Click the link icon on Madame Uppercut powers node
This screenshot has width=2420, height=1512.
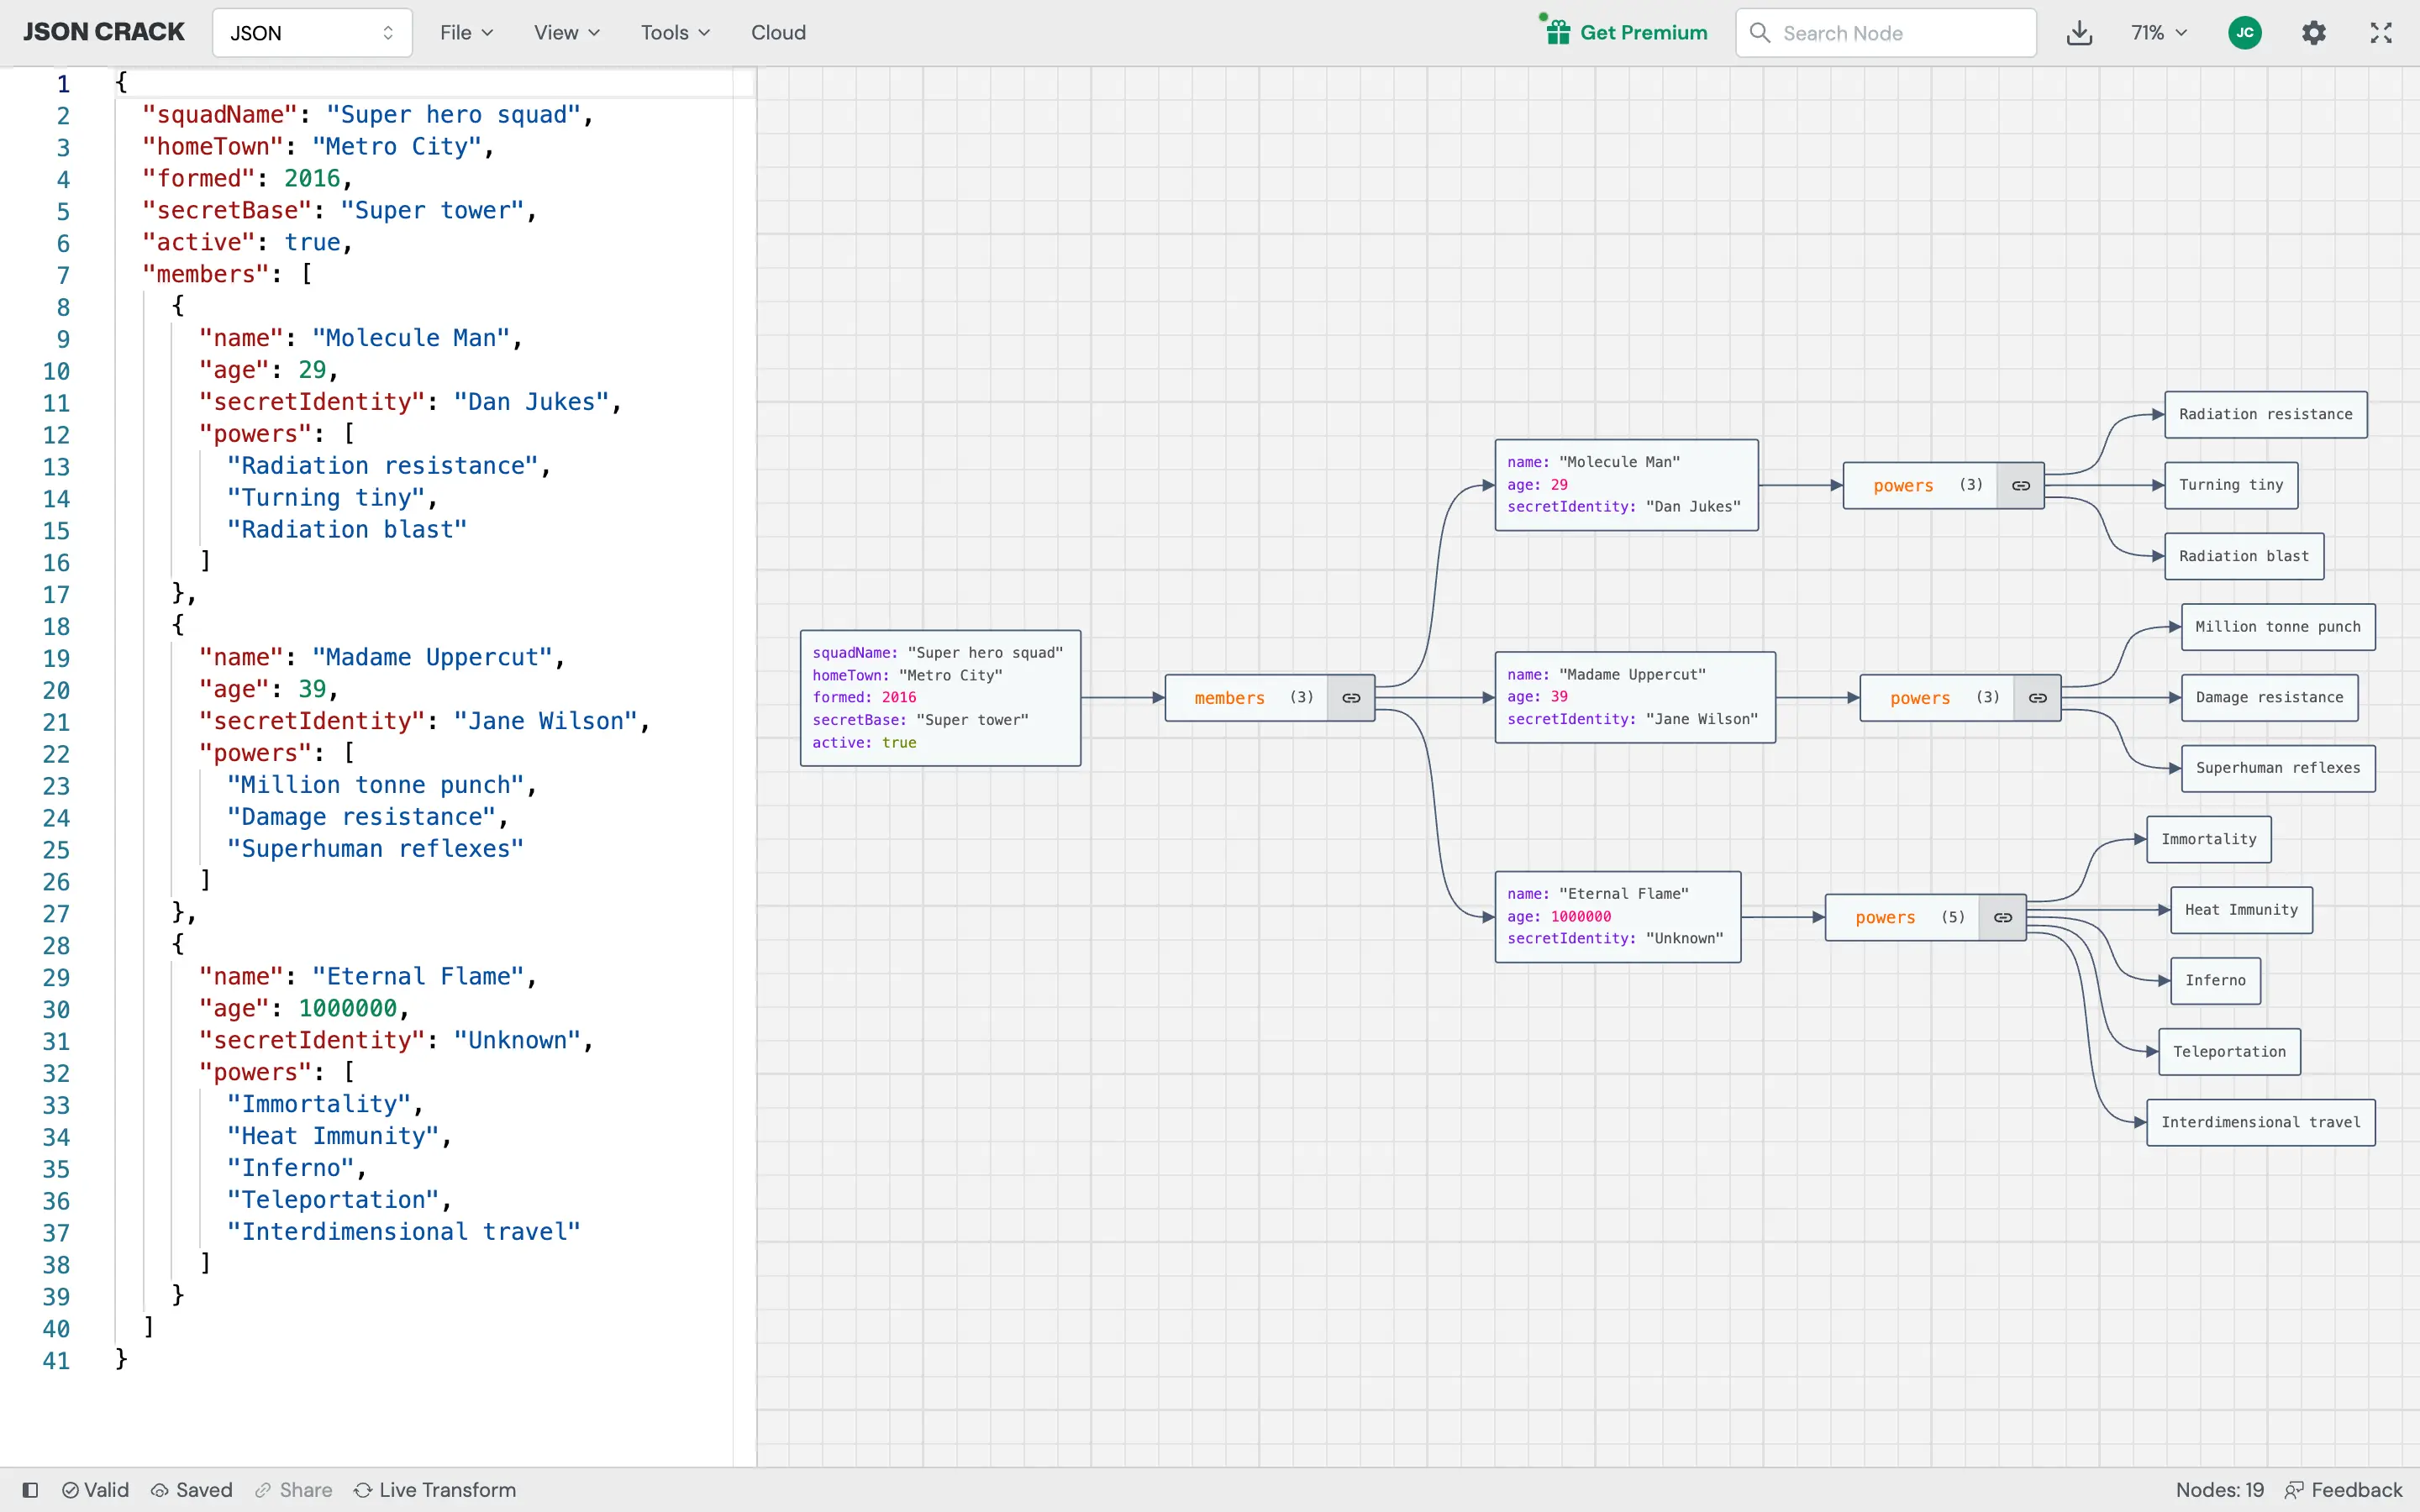2037,696
